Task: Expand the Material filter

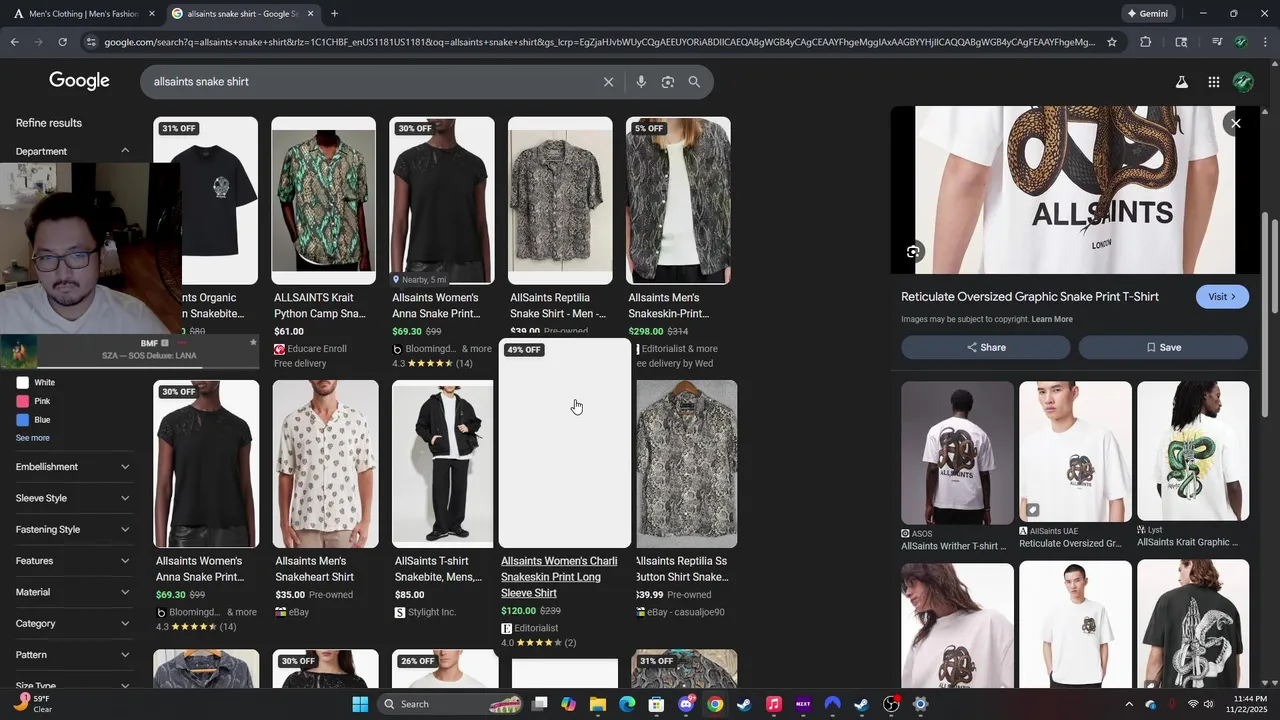Action: coord(72,592)
